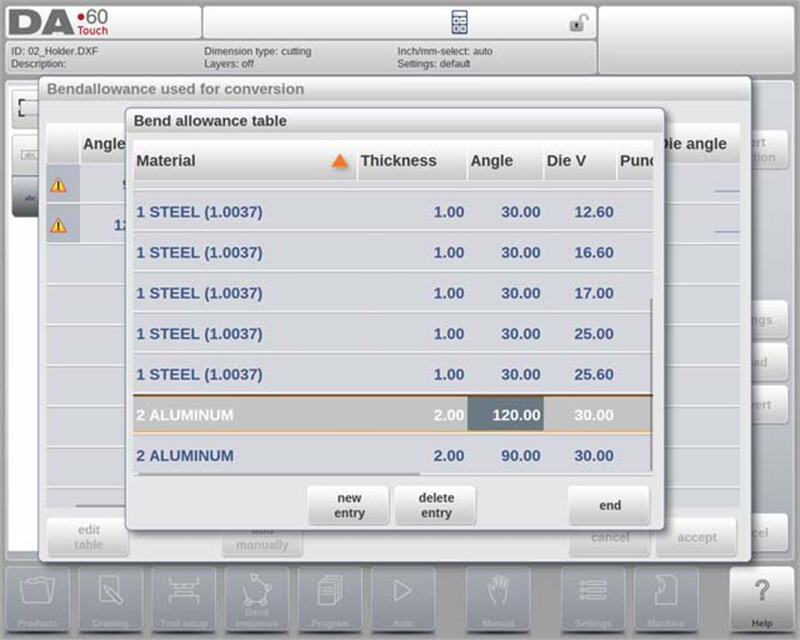
Task: Toggle Material column sort arrow
Action: [x=340, y=161]
